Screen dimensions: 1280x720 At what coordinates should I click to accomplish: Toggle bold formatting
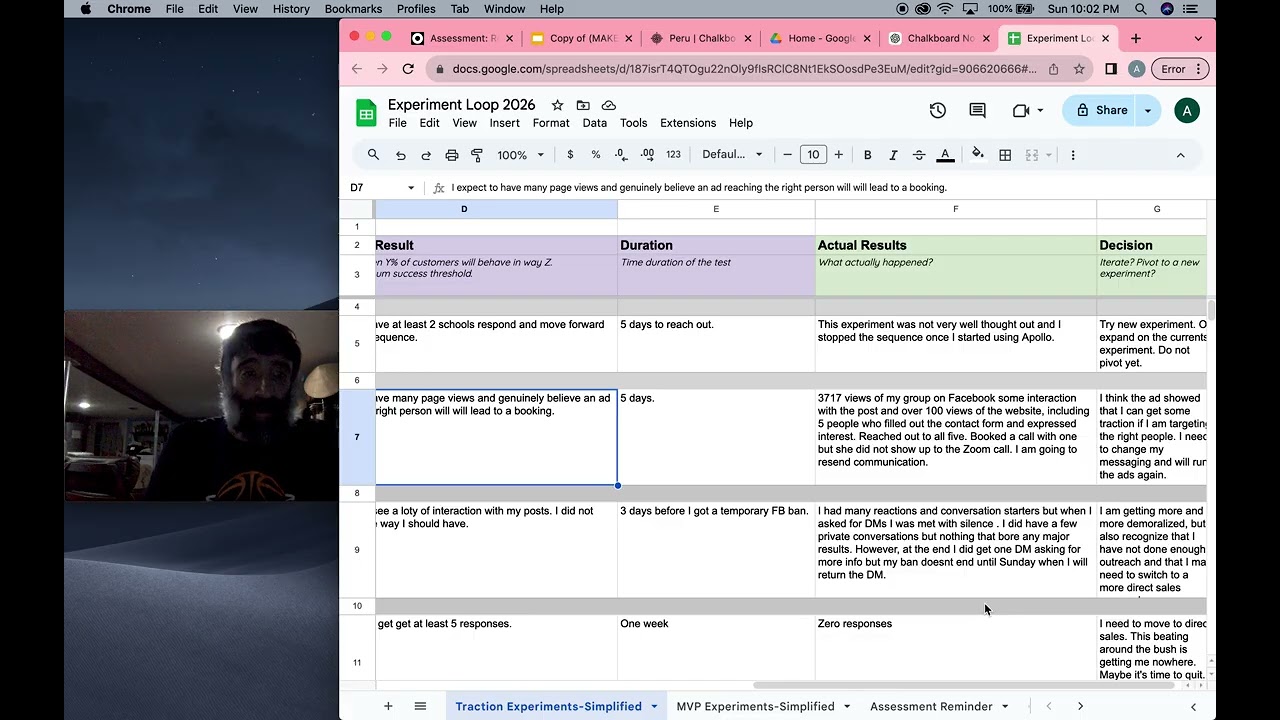coord(867,155)
